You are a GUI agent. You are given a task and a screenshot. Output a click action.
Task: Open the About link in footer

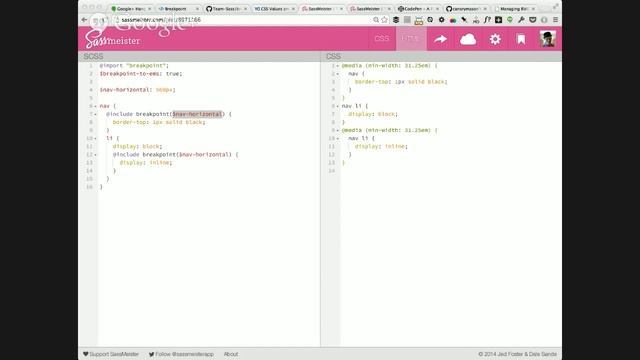tap(231, 354)
